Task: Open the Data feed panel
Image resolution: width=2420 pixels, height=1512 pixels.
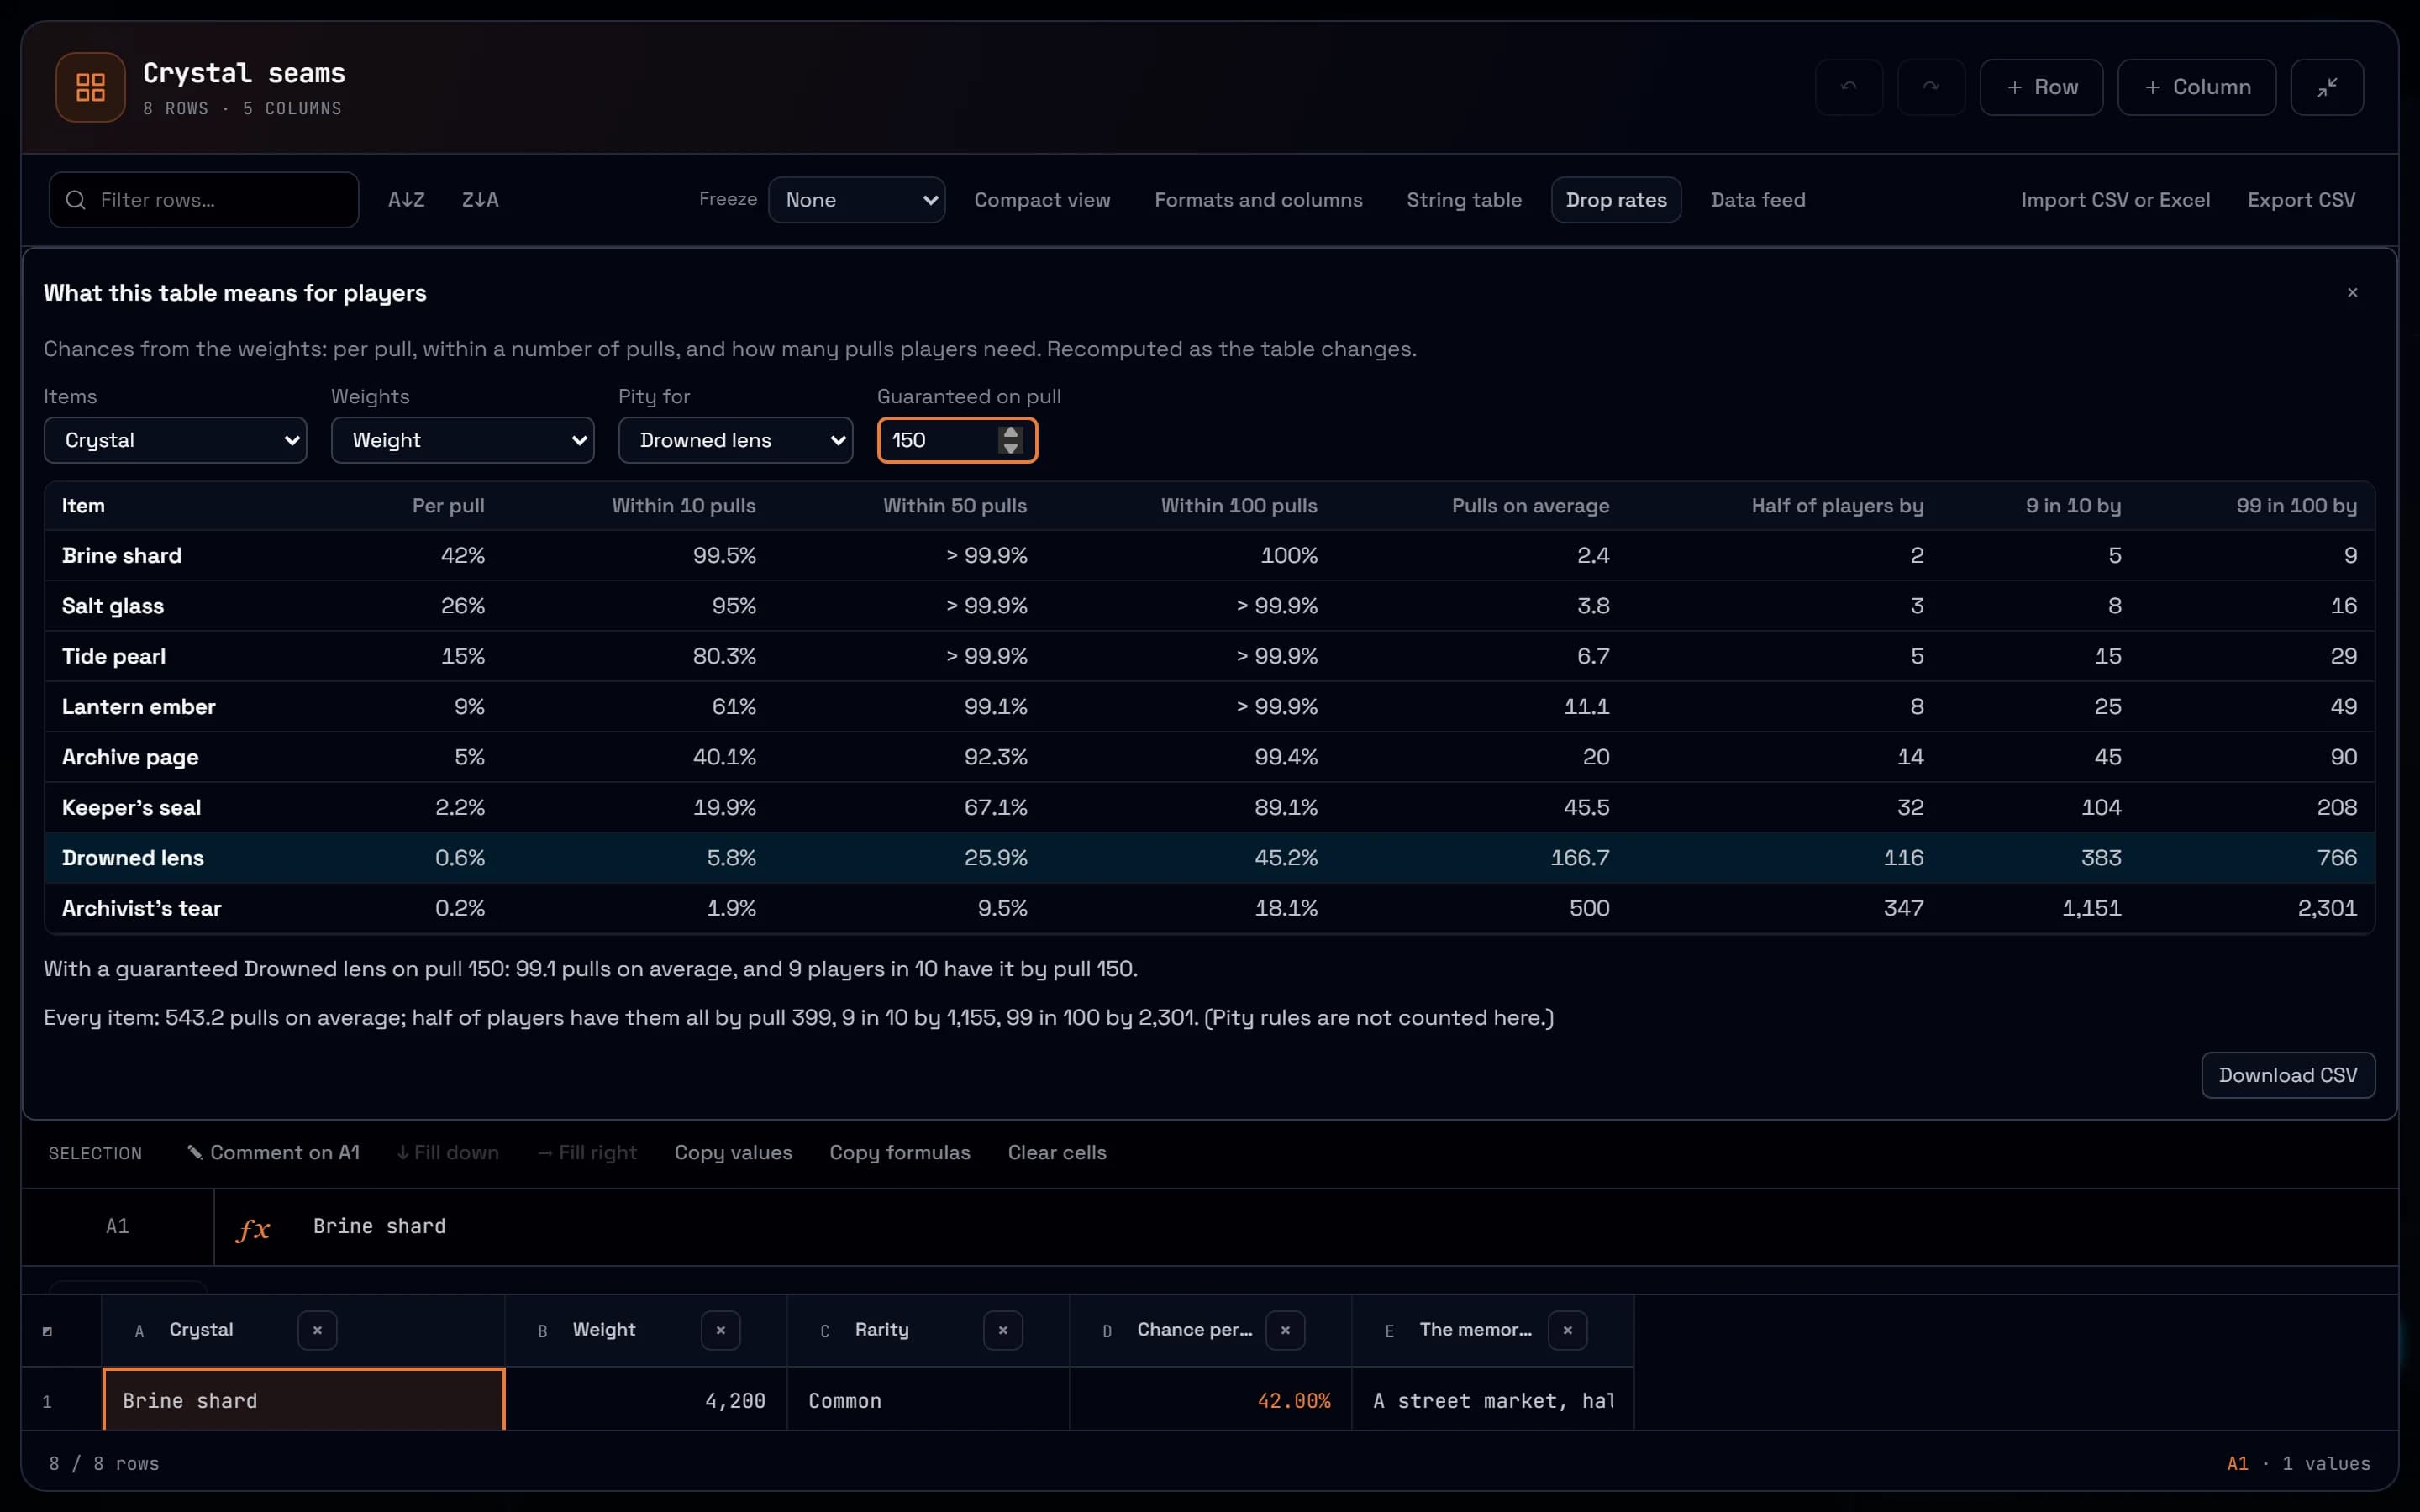Action: 1758,200
